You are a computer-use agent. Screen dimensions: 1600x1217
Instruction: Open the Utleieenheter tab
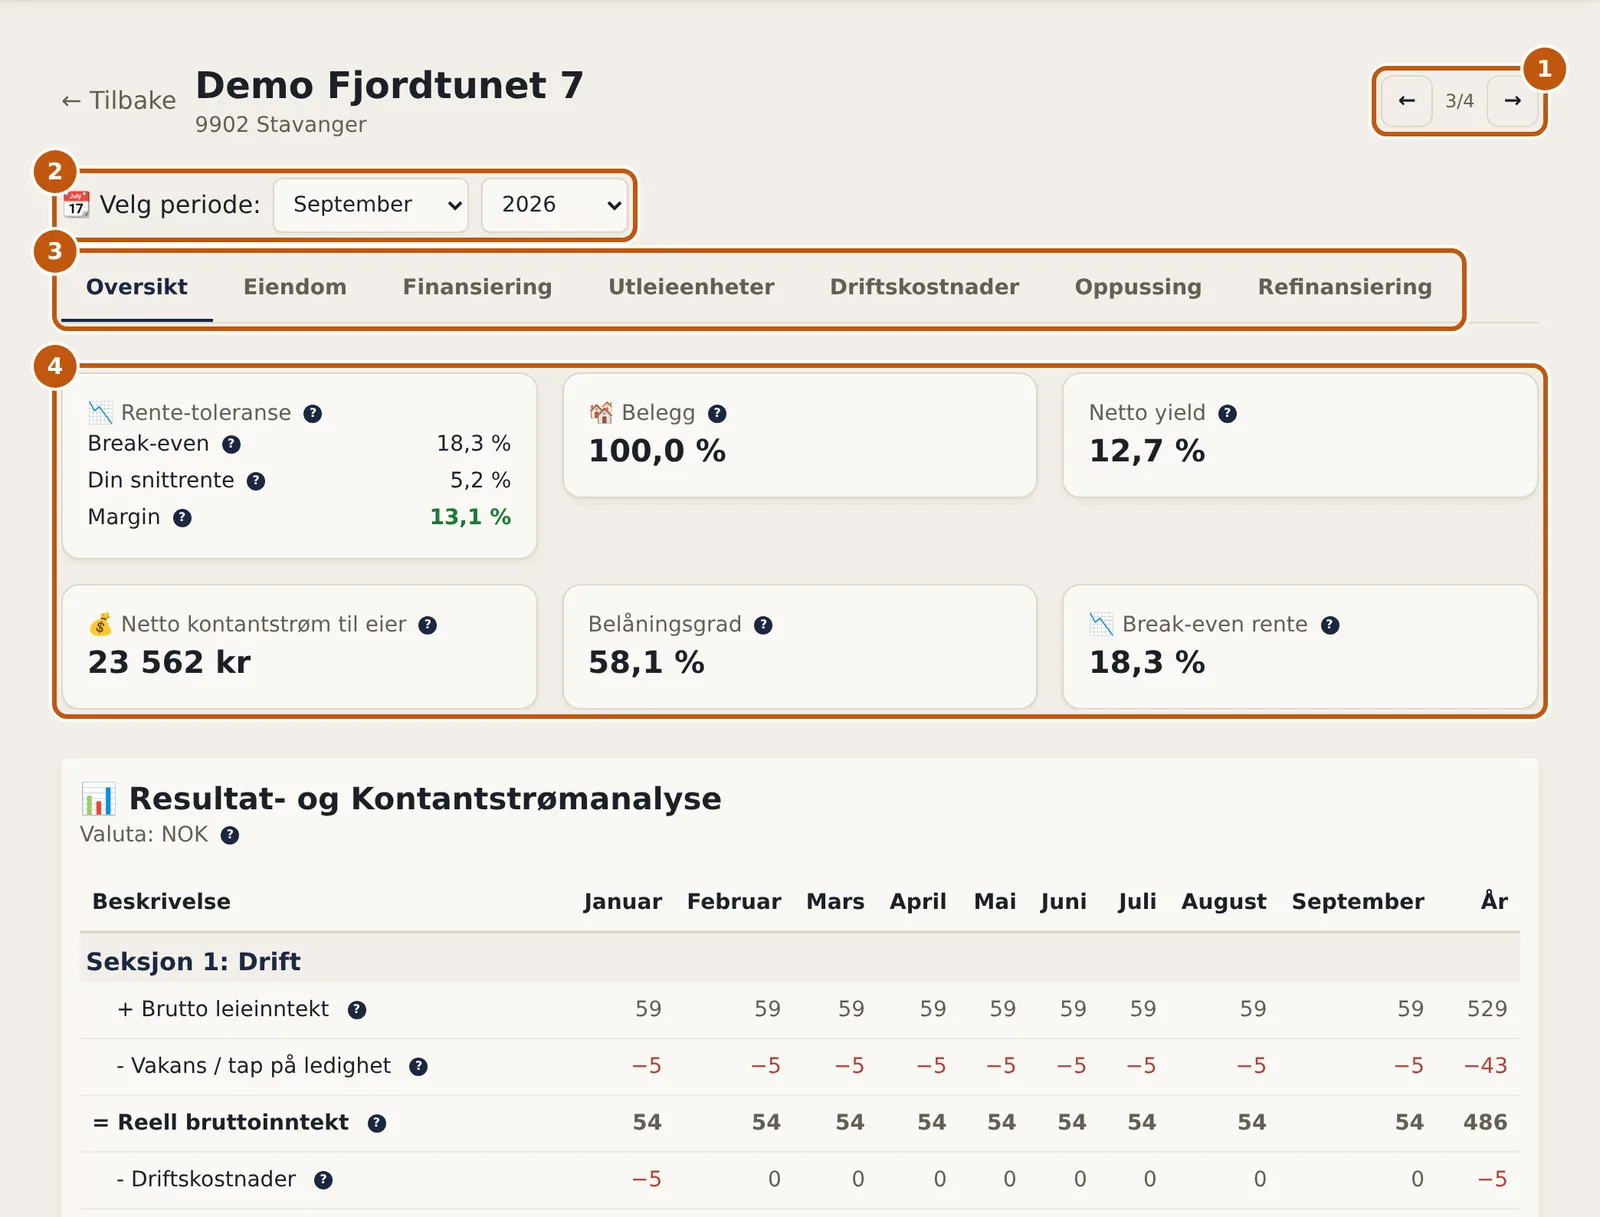tap(691, 287)
